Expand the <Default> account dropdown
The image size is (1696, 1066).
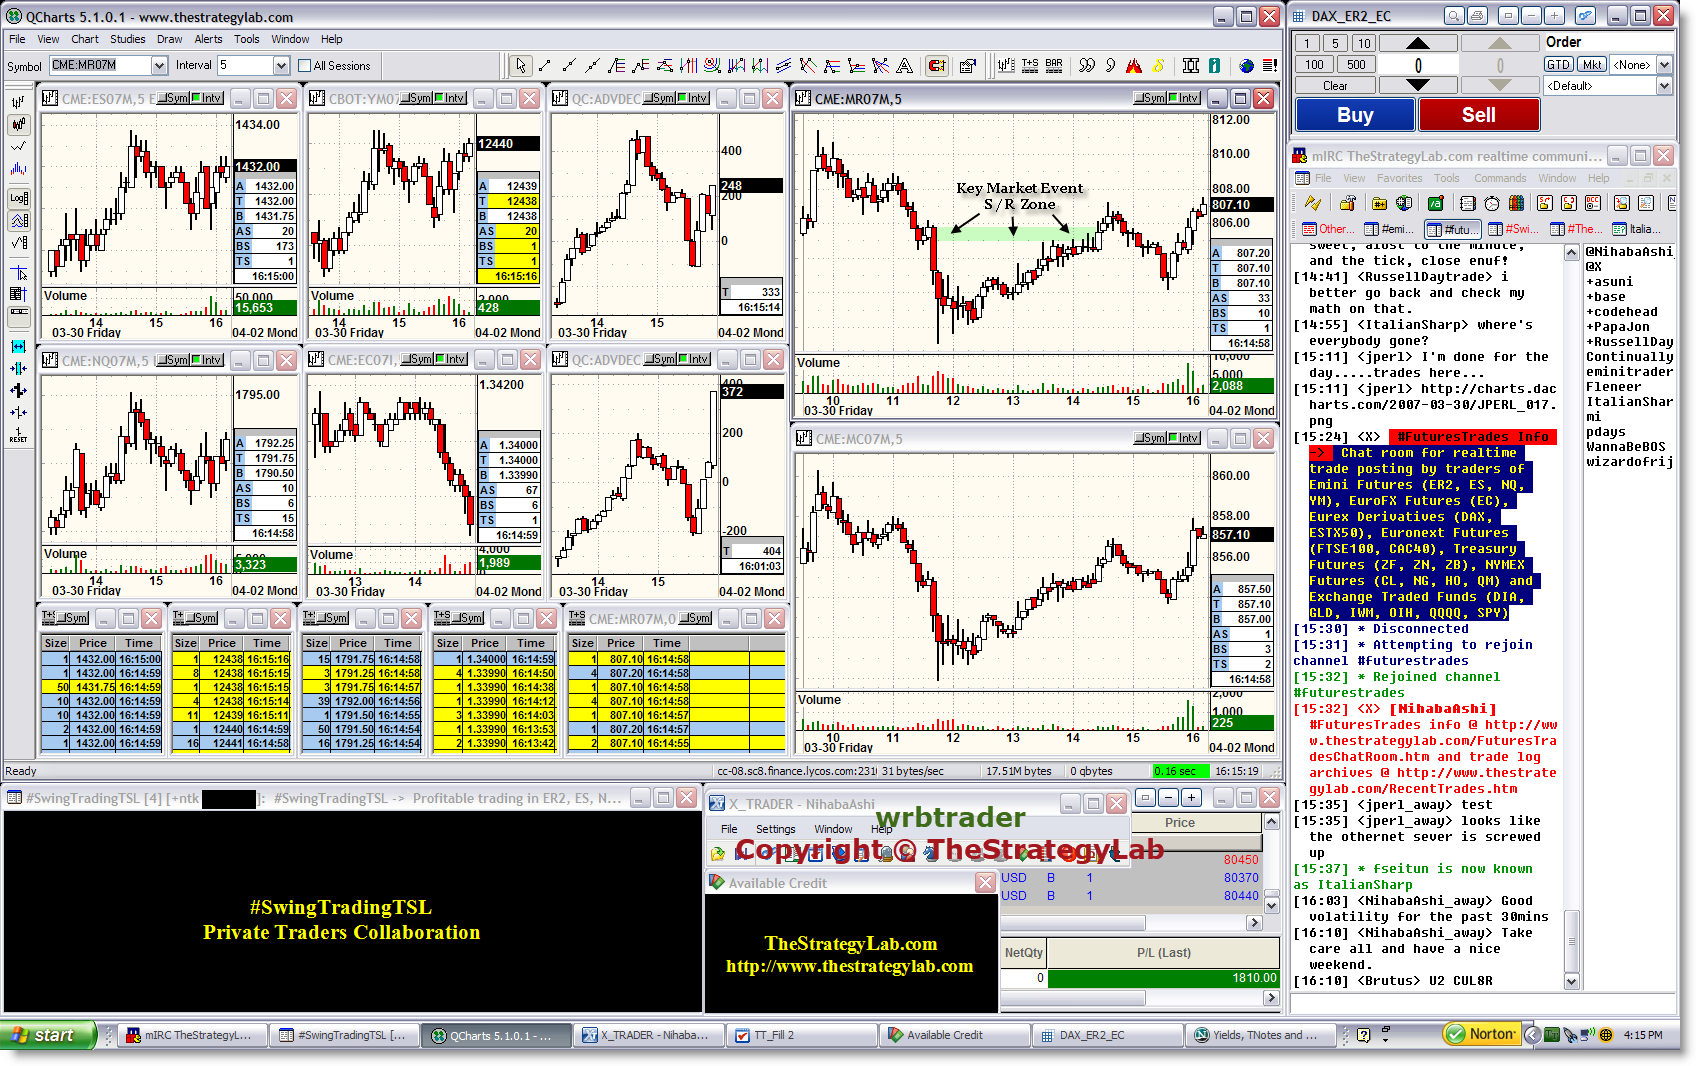tap(1664, 86)
